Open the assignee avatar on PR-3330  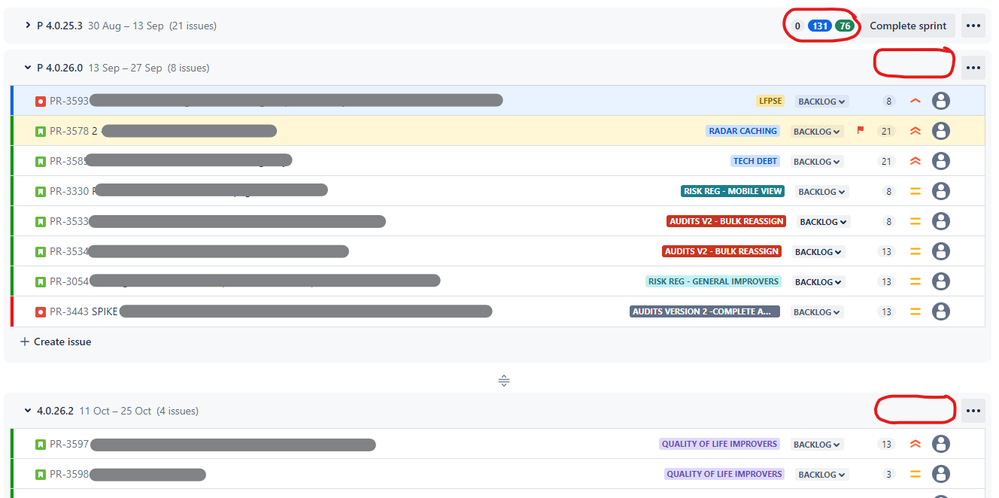pyautogui.click(x=941, y=191)
